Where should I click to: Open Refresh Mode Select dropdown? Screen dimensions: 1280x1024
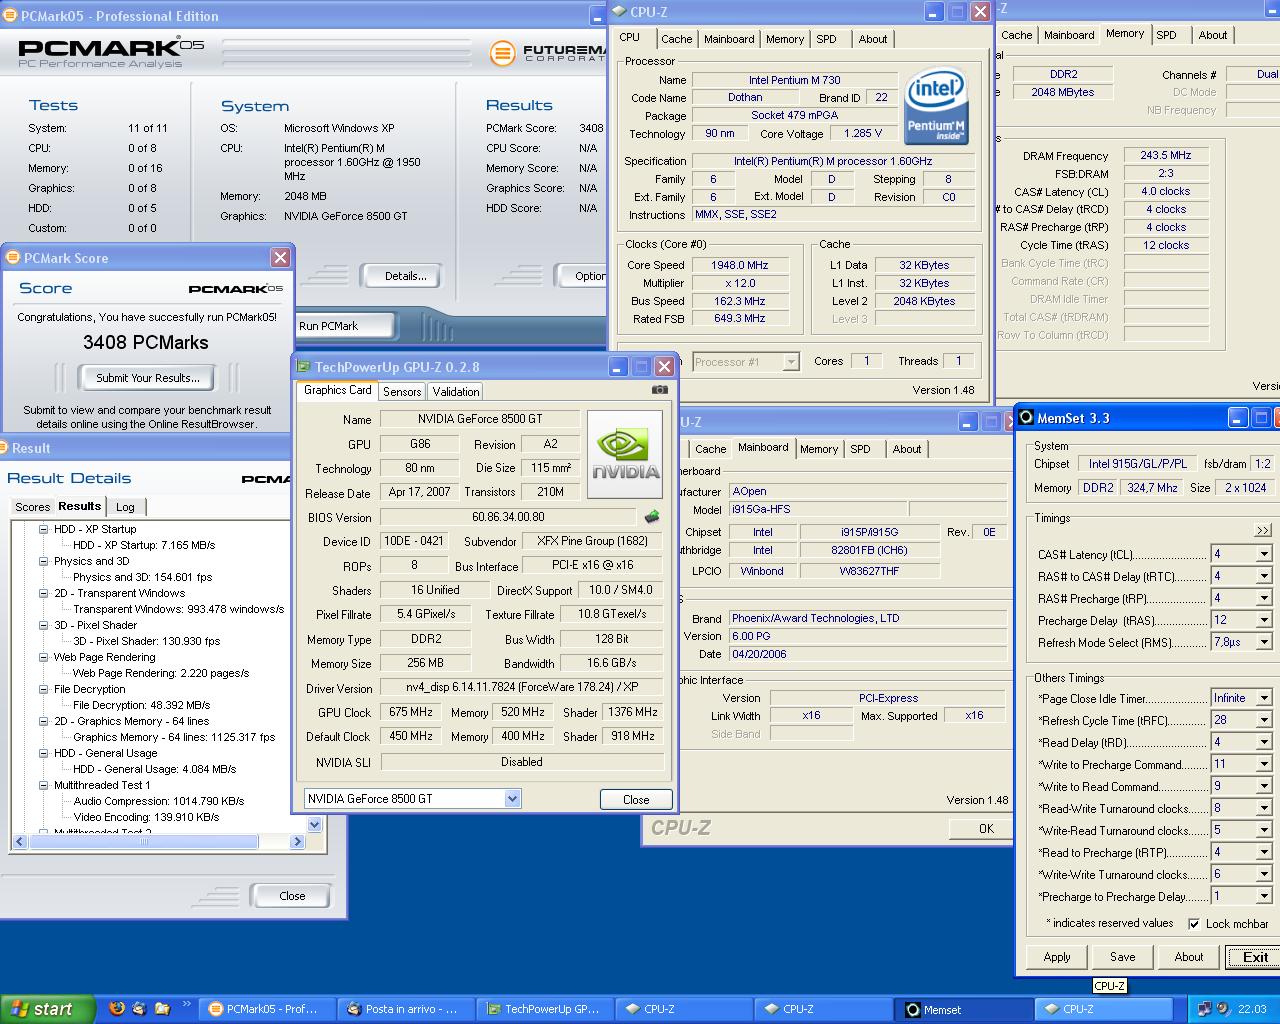(x=1264, y=642)
